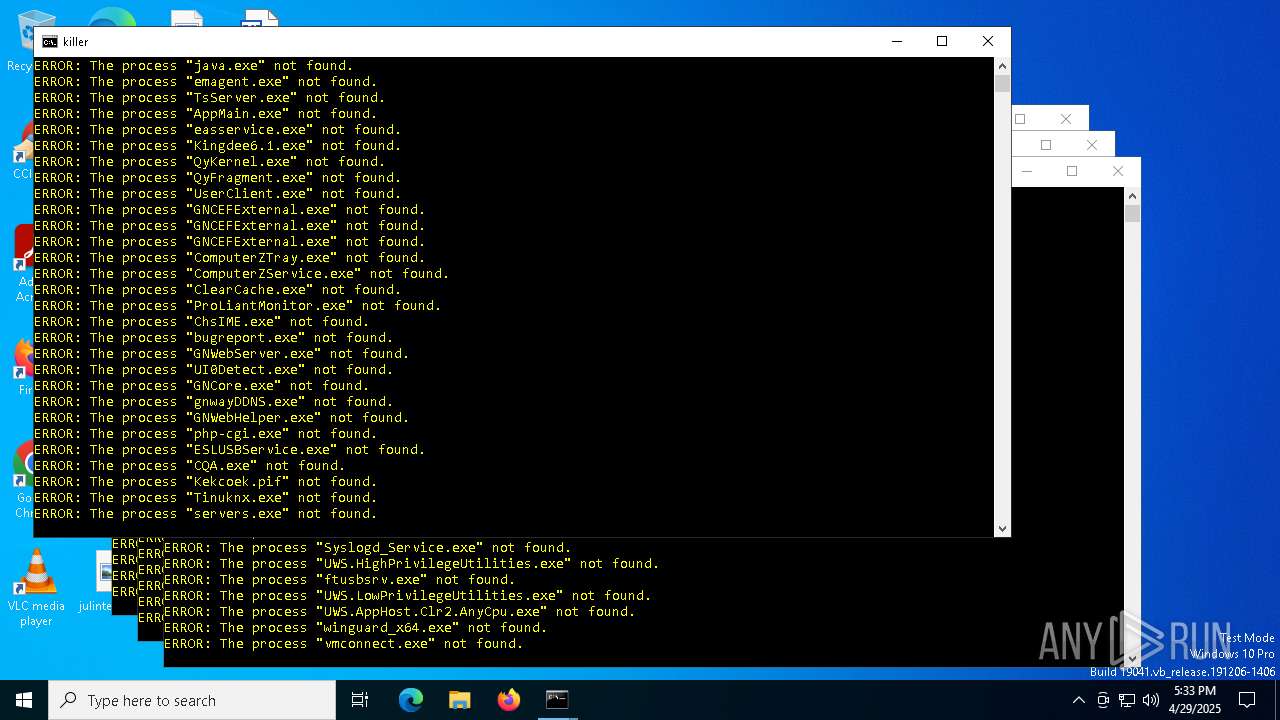Image resolution: width=1280 pixels, height=720 pixels.
Task: Click the killer console window title icon
Action: tap(49, 42)
